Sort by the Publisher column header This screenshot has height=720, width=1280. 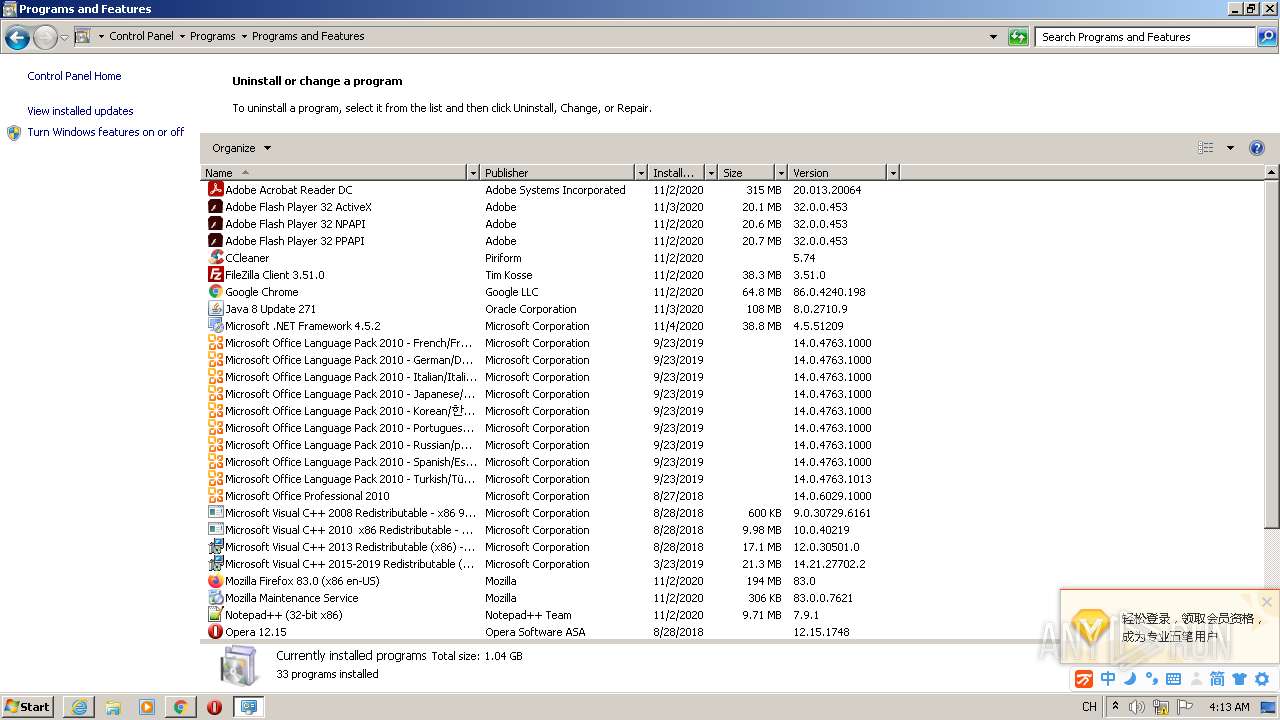point(558,173)
